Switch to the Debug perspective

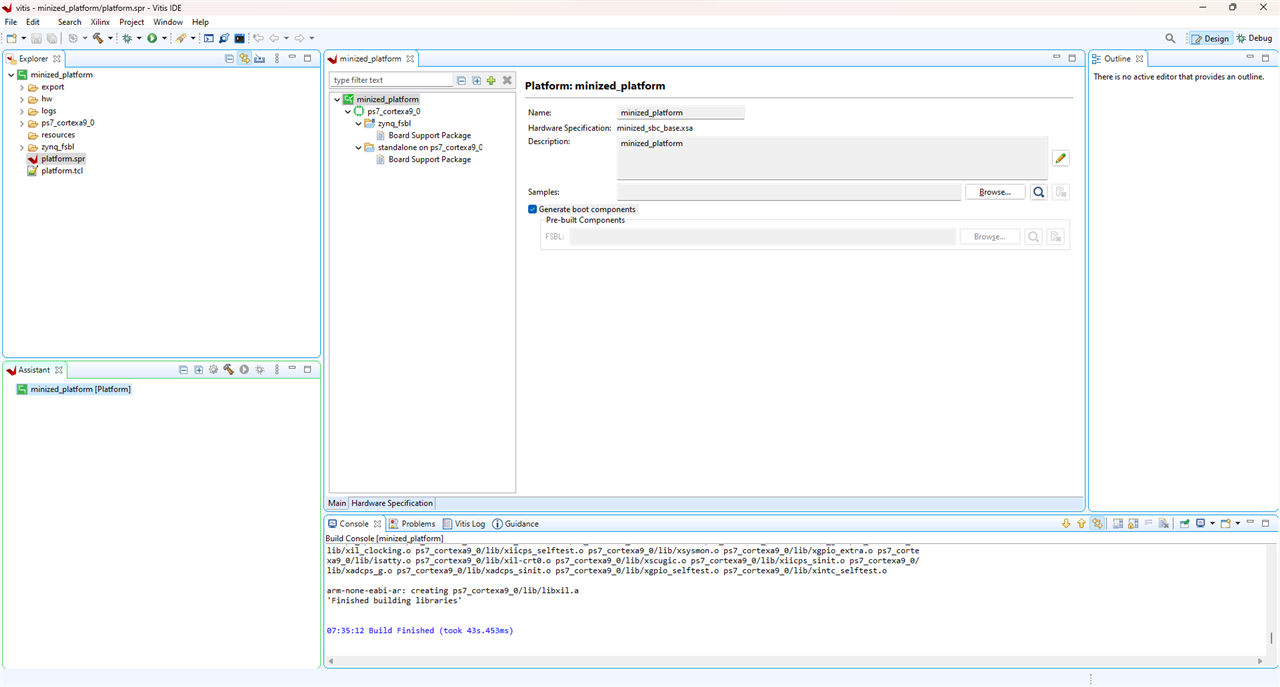[x=1254, y=38]
